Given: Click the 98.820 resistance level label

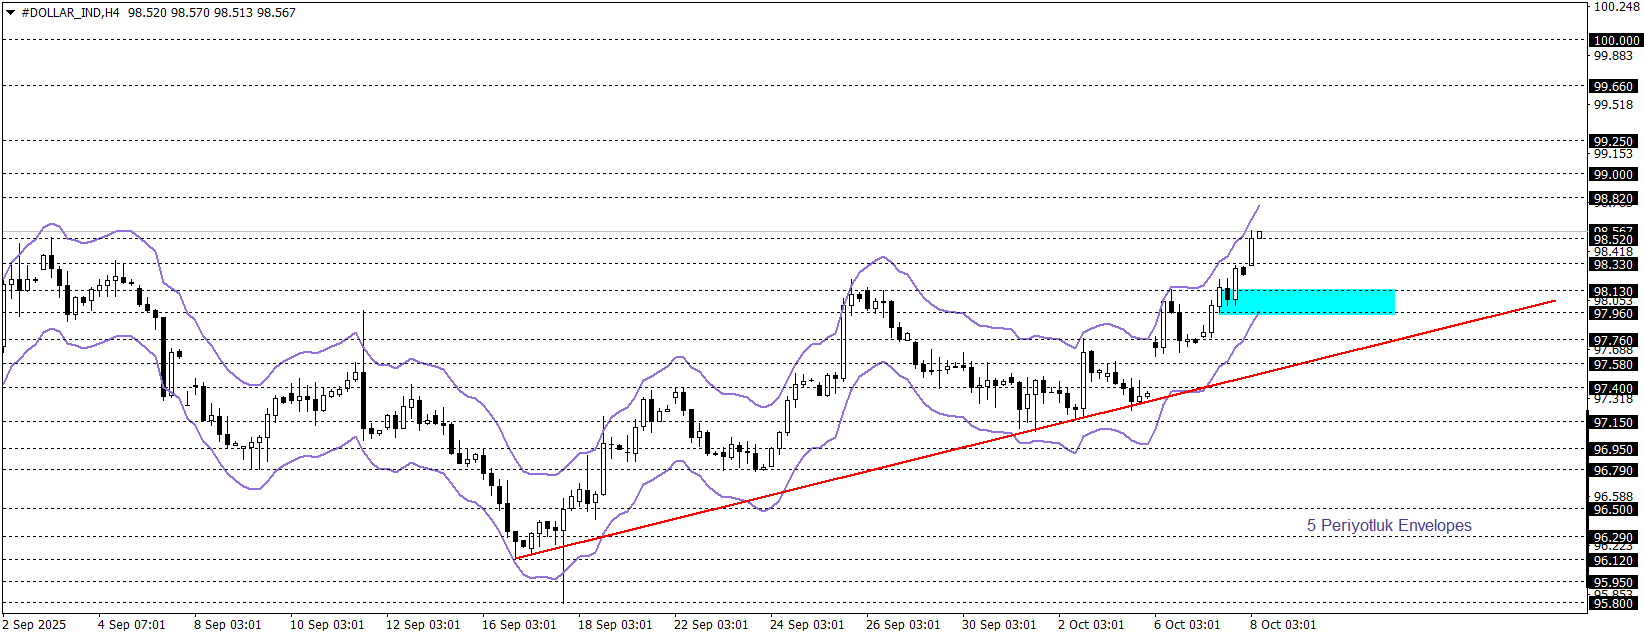Looking at the screenshot, I should [1613, 199].
